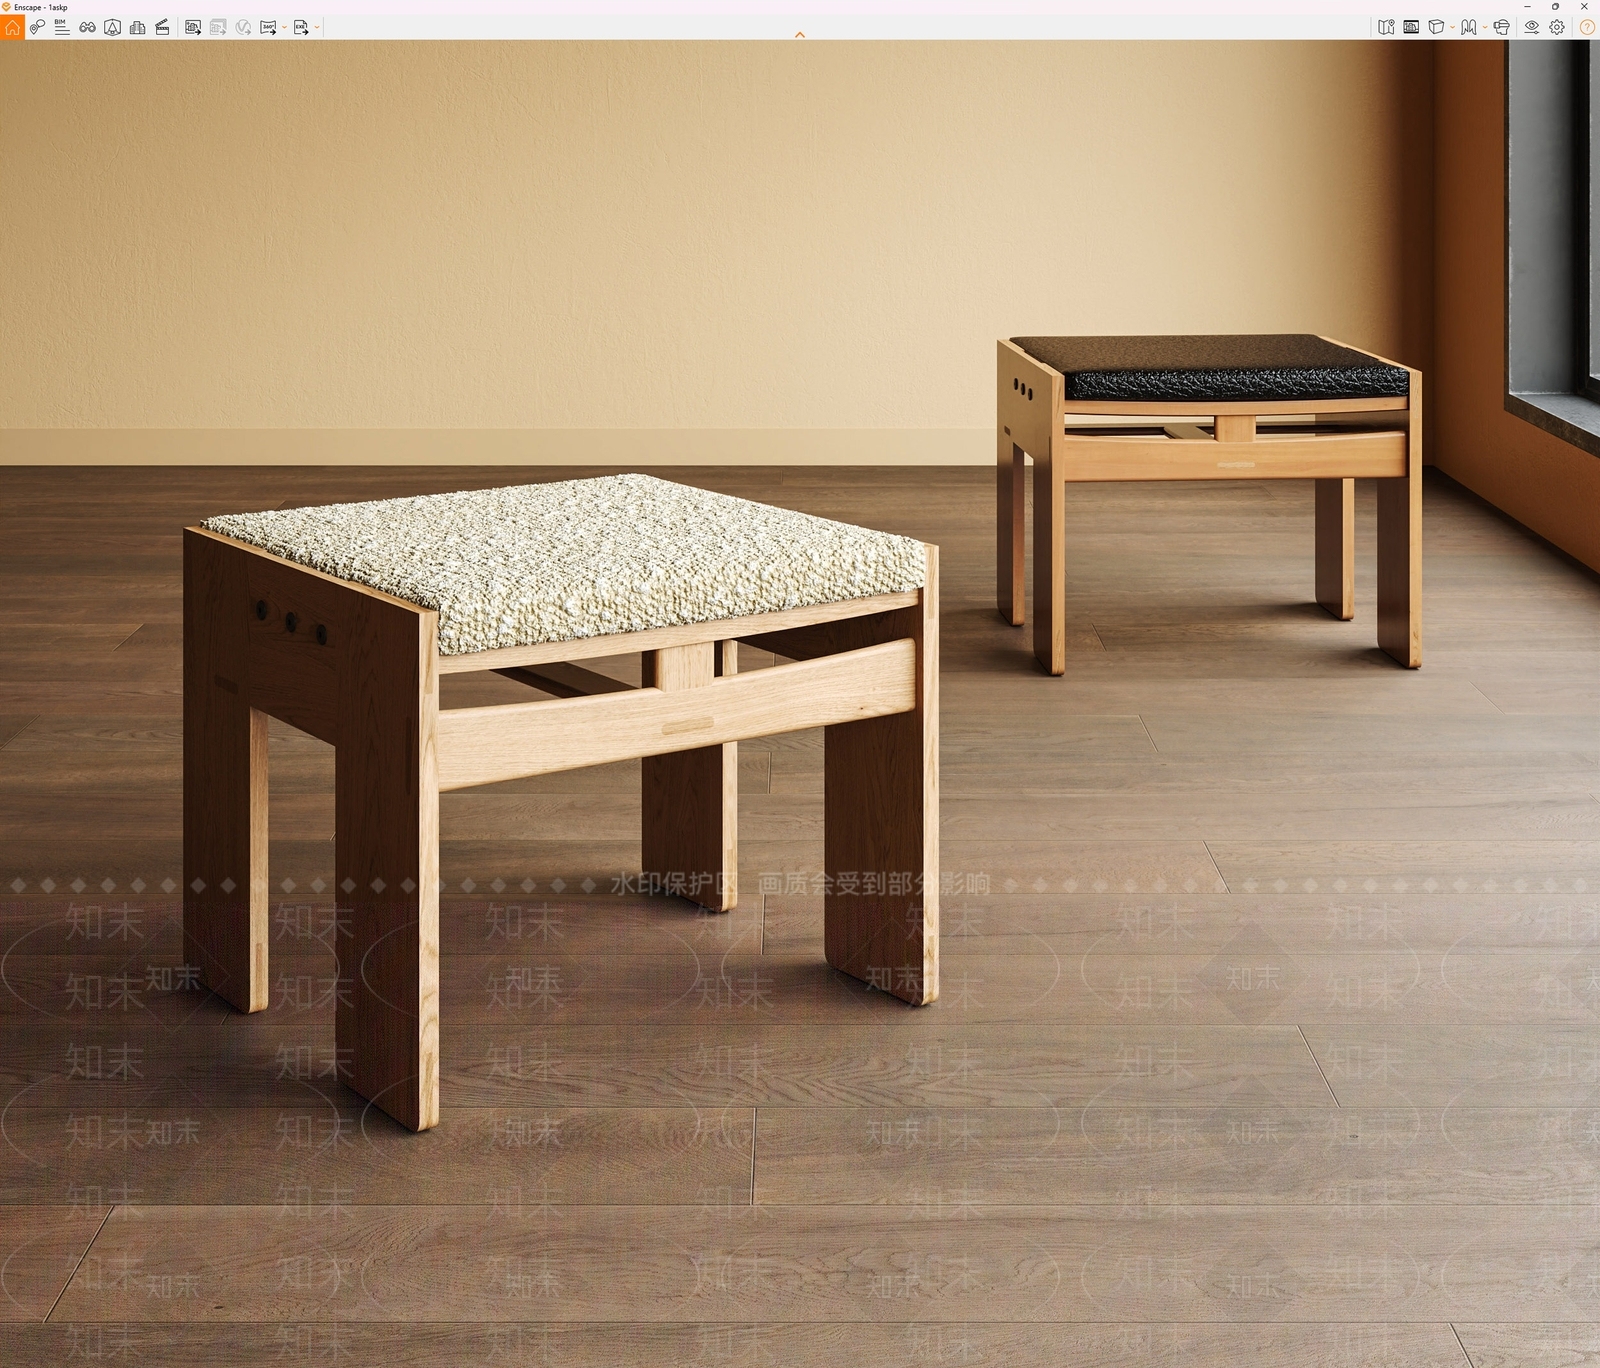Enable VR headset mode

pos(1501,28)
